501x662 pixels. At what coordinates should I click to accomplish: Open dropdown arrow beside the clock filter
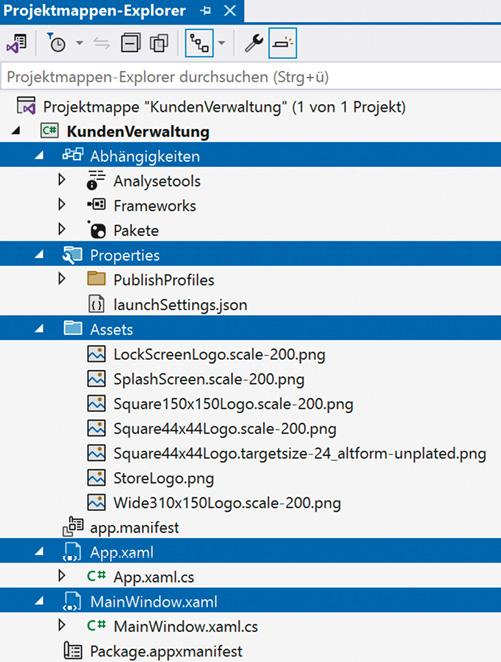click(79, 43)
